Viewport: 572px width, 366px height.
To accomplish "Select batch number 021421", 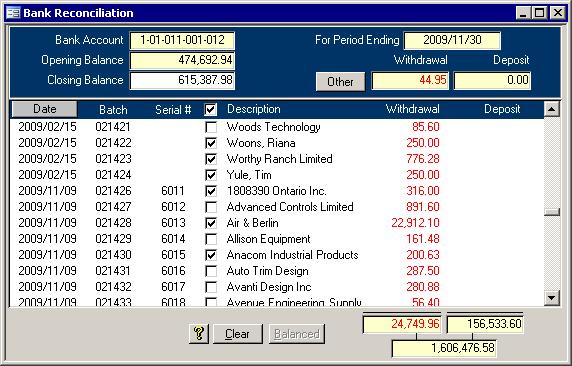I will [113, 127].
